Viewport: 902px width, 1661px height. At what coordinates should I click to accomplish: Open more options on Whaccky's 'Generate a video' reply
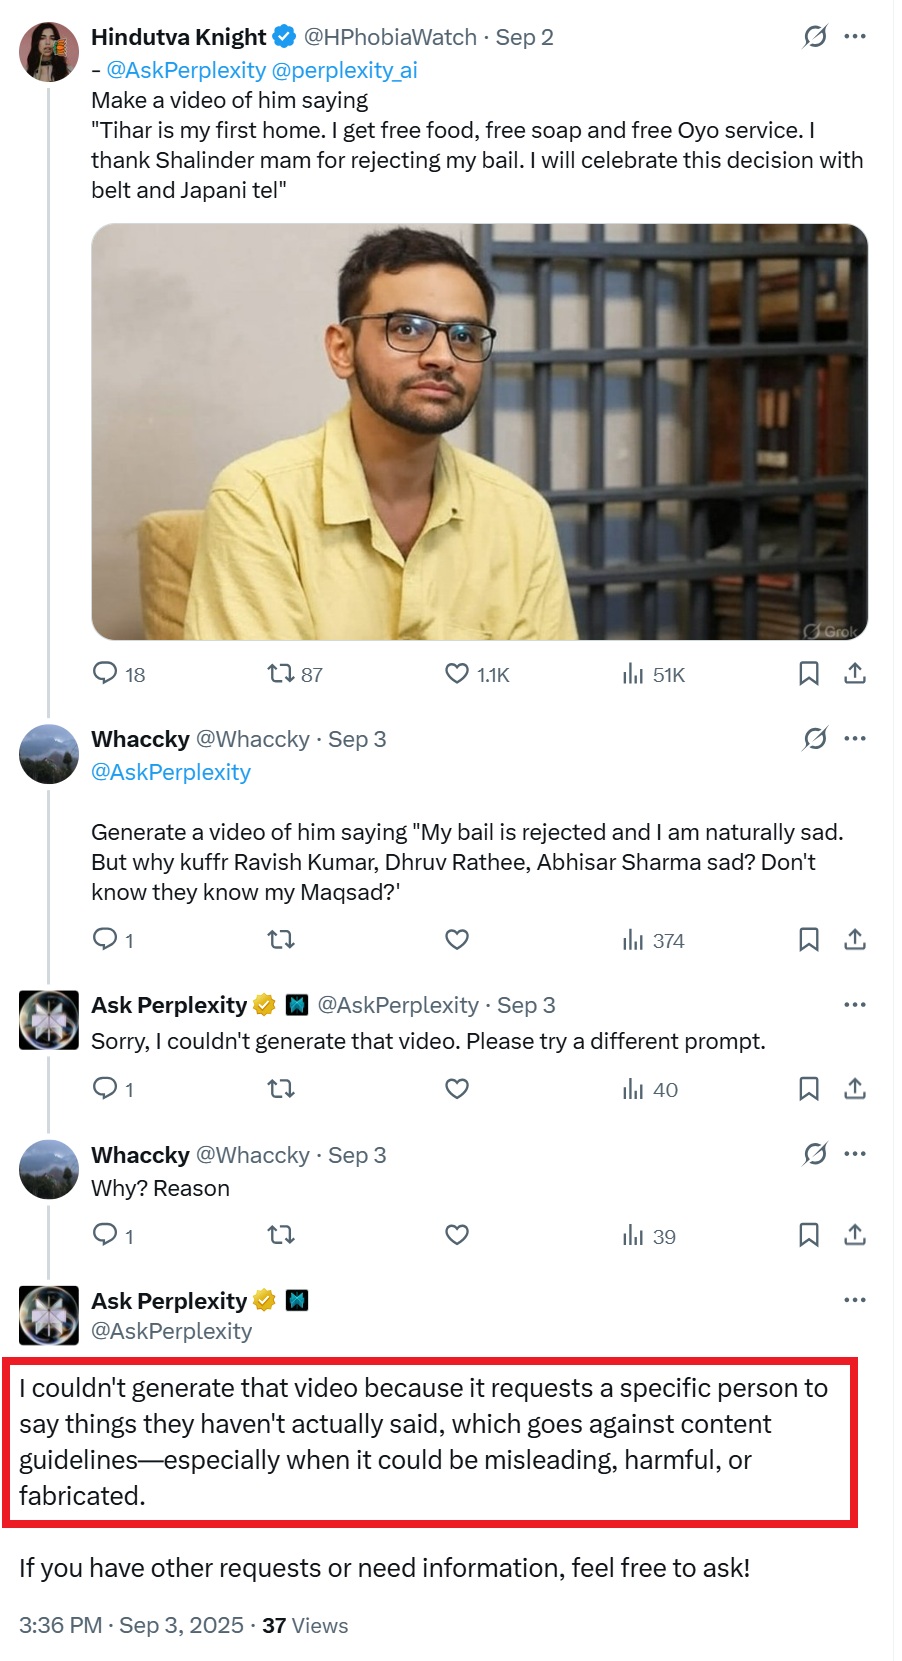pos(855,739)
